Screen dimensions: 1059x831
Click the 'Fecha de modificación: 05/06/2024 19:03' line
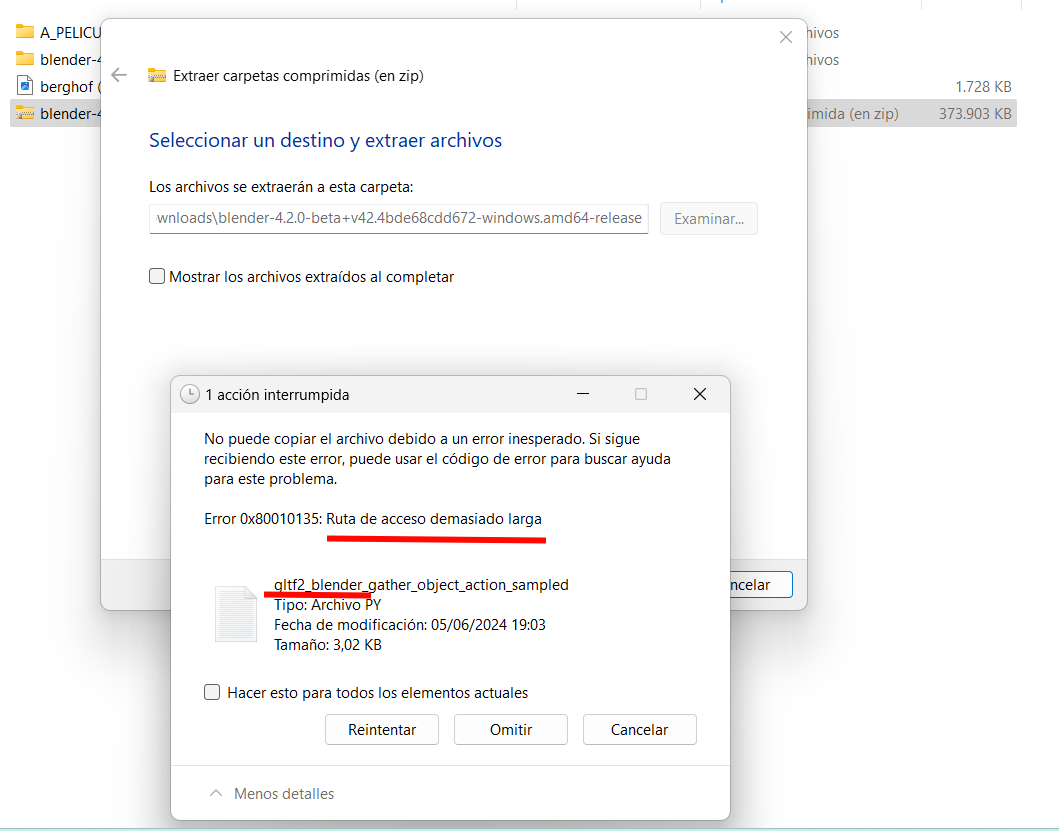pyautogui.click(x=410, y=625)
